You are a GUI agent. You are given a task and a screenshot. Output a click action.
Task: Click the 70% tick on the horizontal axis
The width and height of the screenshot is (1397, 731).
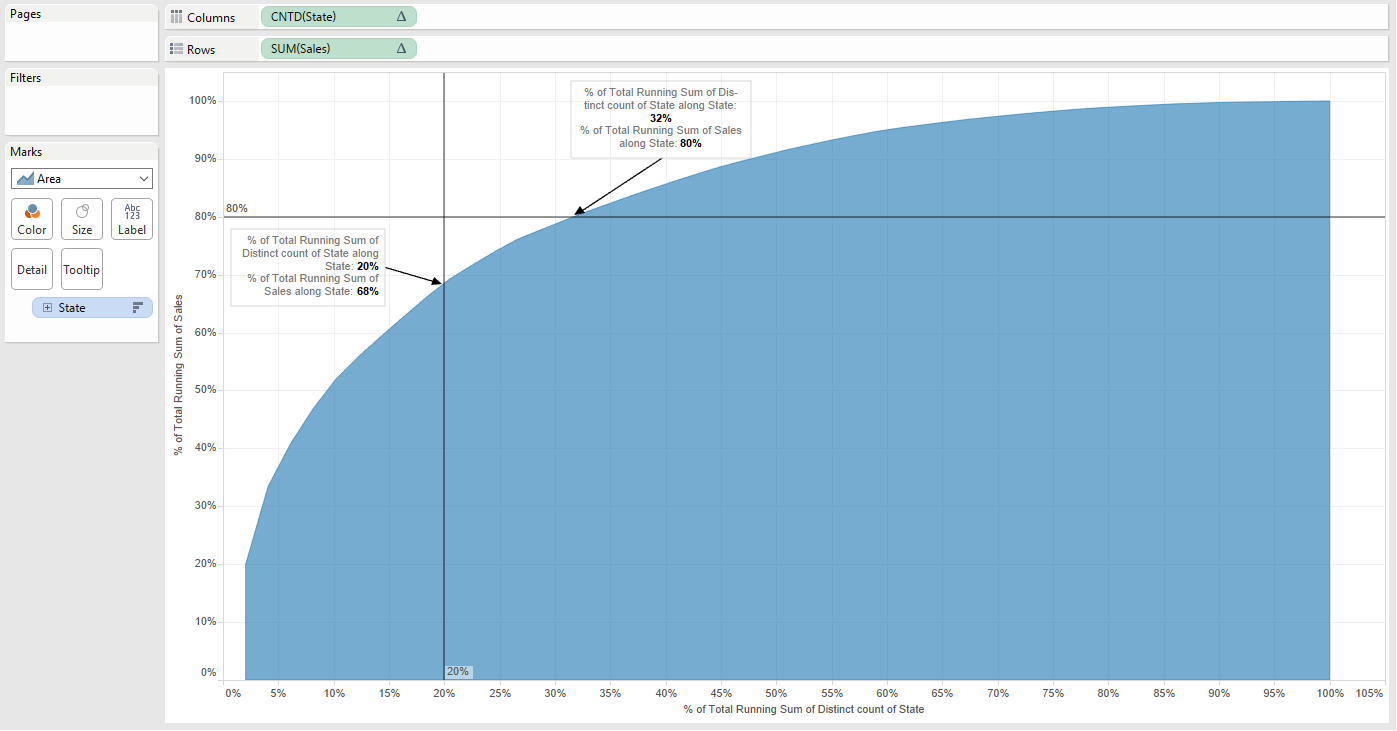[997, 693]
